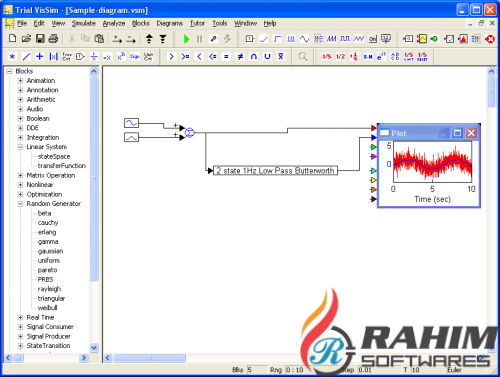Insert a ramp block from toolbar
Viewport: 500px width, 377px height.
tap(264, 39)
